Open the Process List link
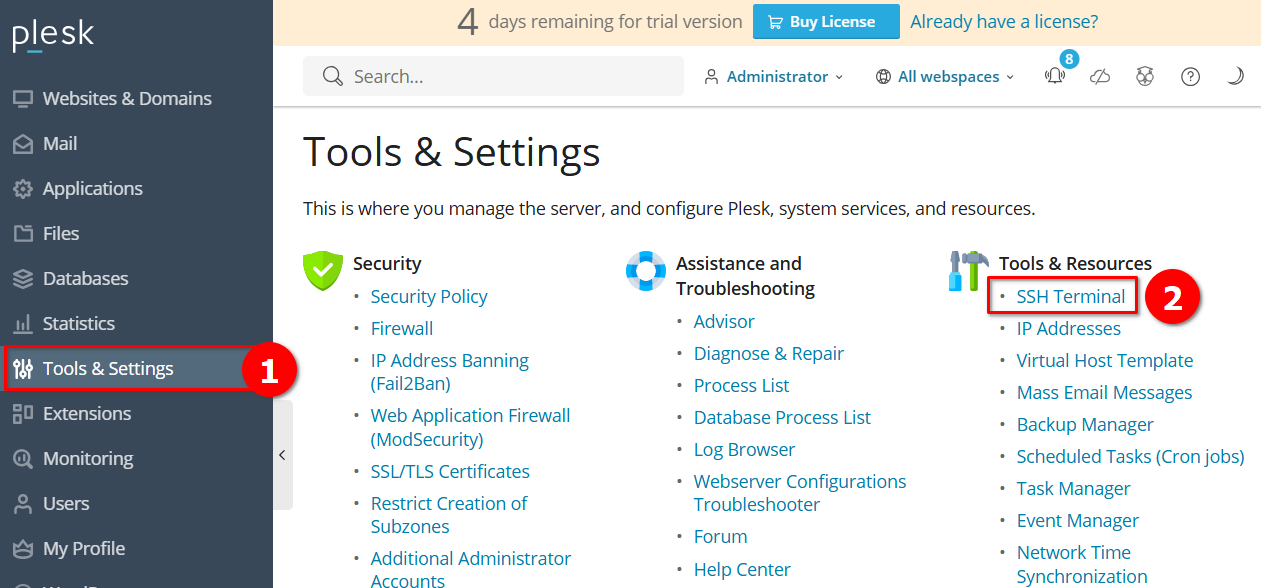Screen dimensions: 1261x588 (741, 385)
